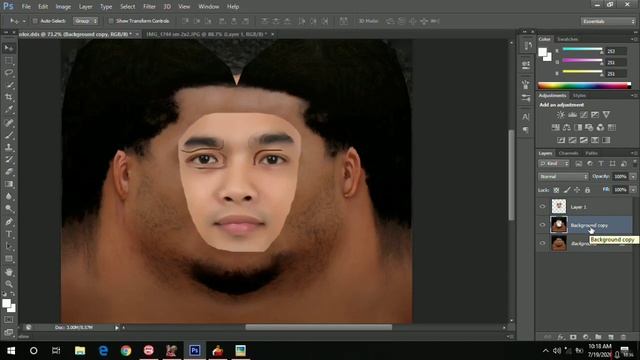Switch to the Styles tab
The image size is (640, 360).
click(x=579, y=96)
